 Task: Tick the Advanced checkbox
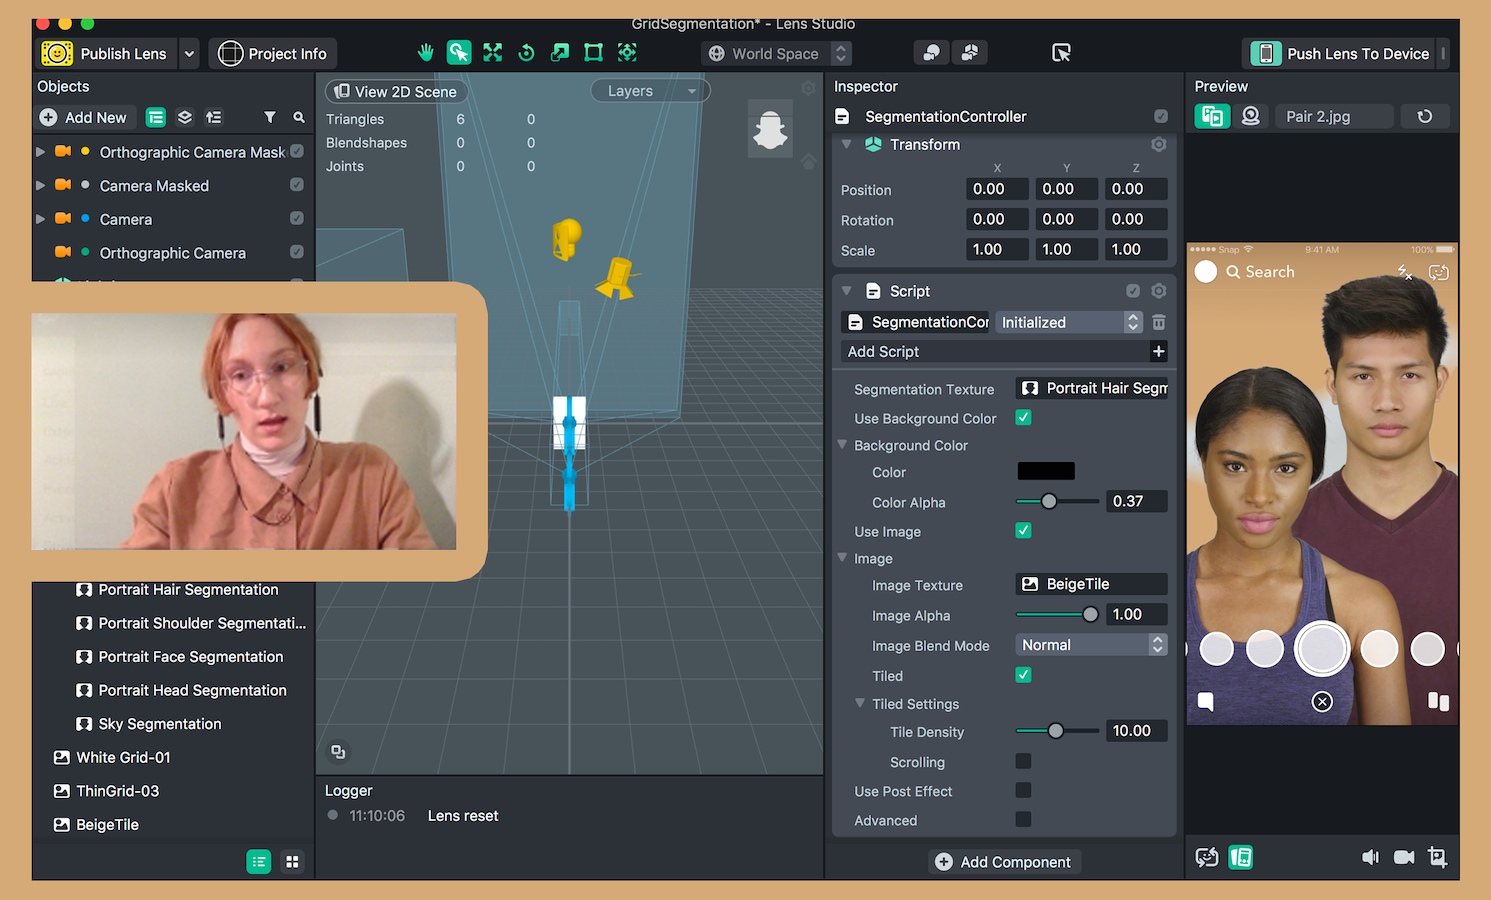1024,819
